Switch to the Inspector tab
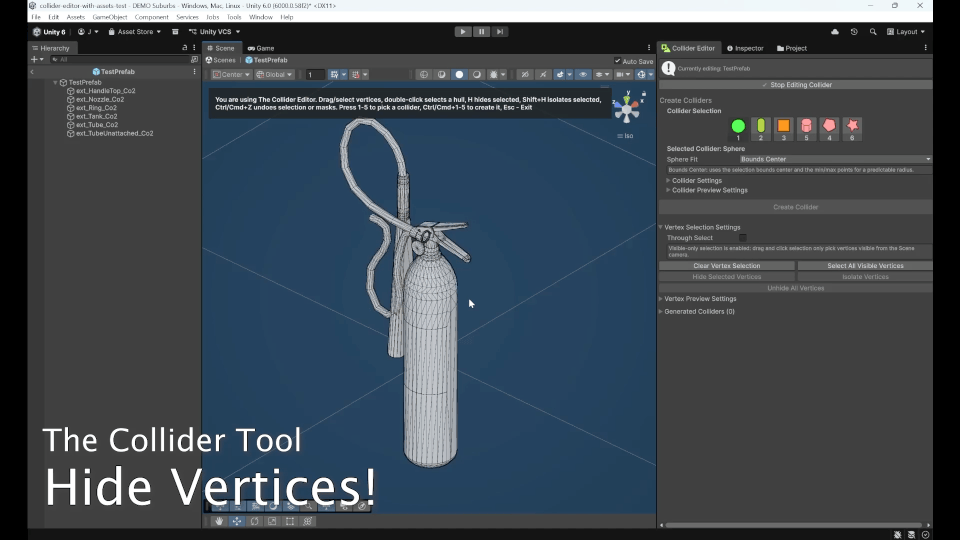The width and height of the screenshot is (960, 540). (x=745, y=48)
